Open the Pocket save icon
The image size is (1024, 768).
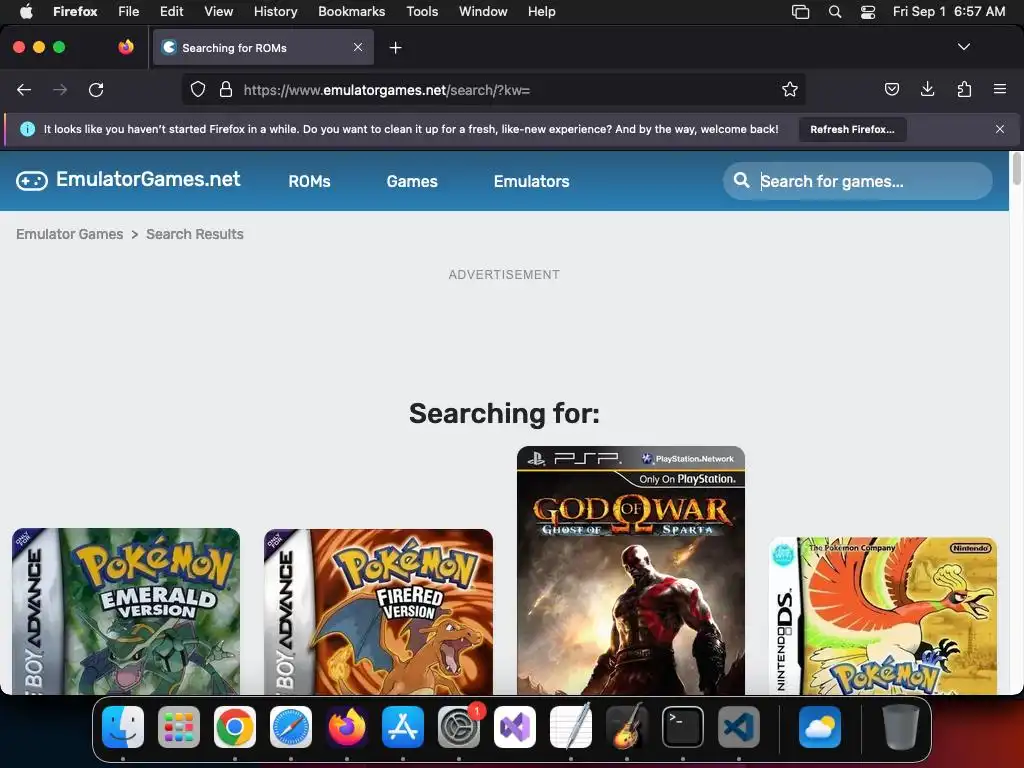click(x=891, y=89)
